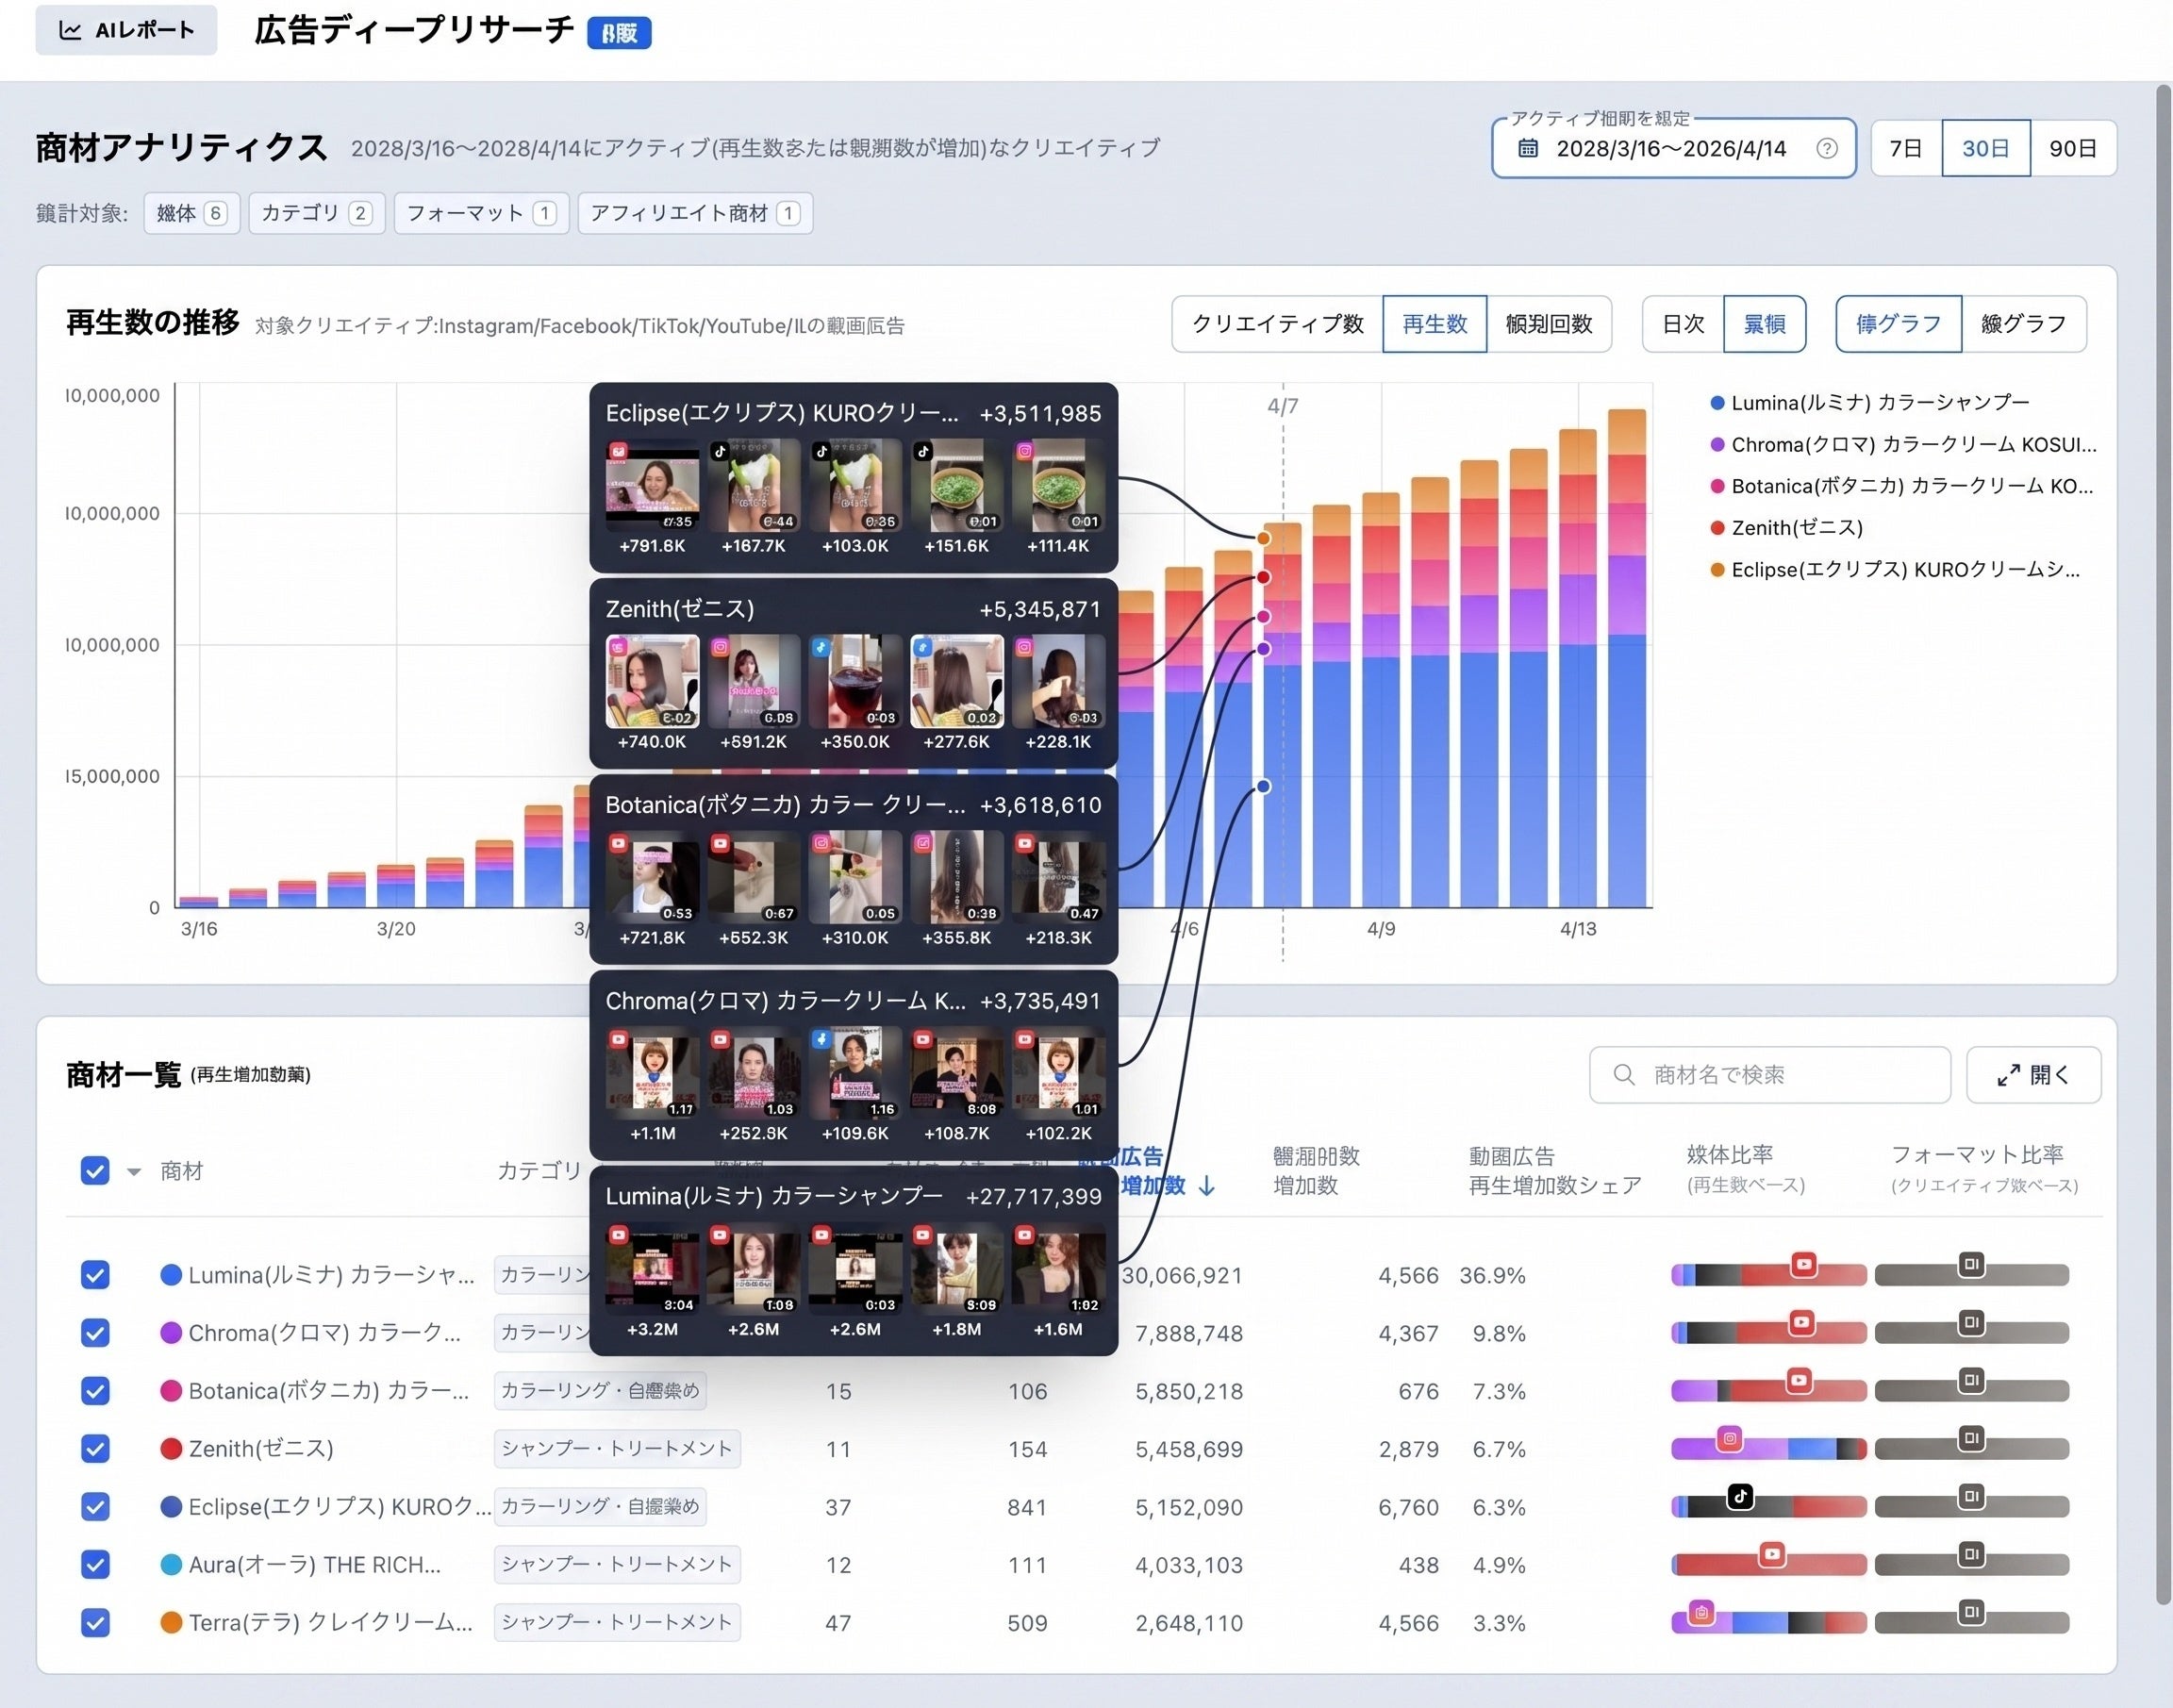Click the 商材名で検索 search field
Viewport: 2173px width, 1708px height.
tap(1769, 1075)
